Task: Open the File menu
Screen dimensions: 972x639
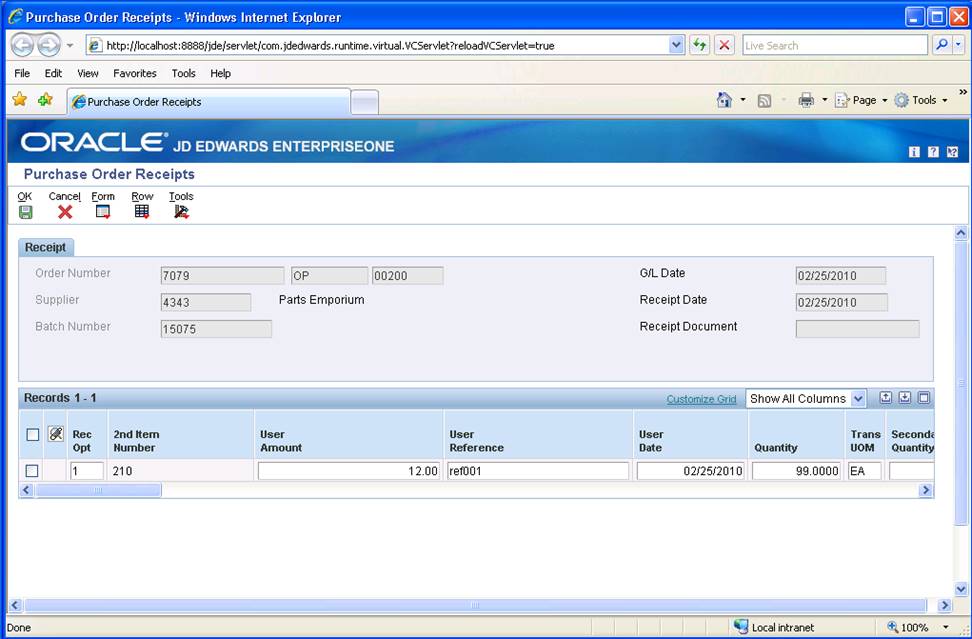Action: [x=22, y=73]
